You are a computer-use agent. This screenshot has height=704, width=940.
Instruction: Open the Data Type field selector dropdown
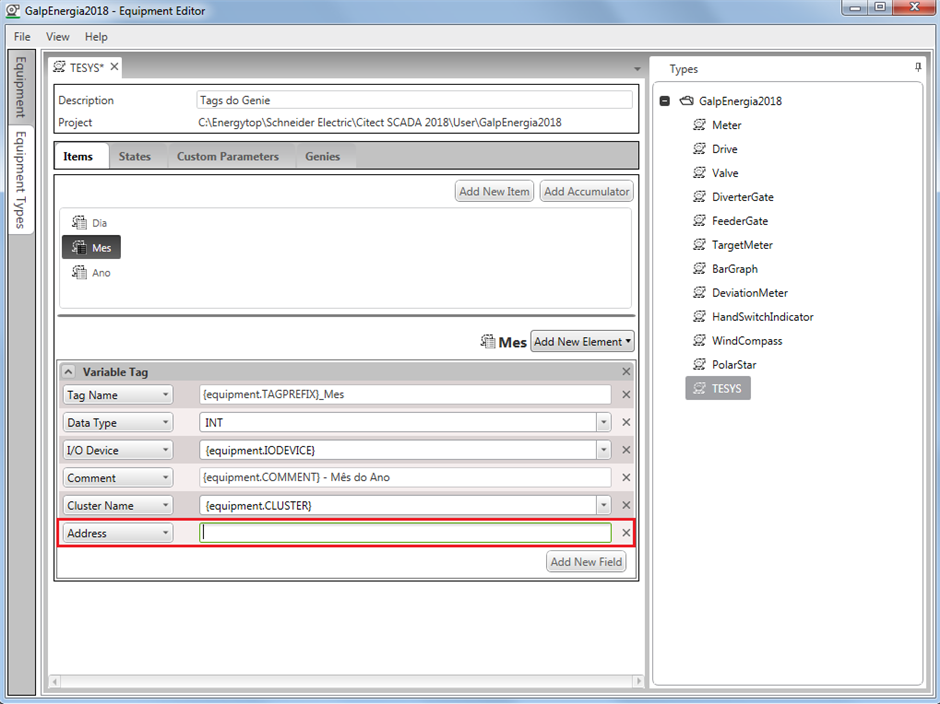tap(118, 422)
